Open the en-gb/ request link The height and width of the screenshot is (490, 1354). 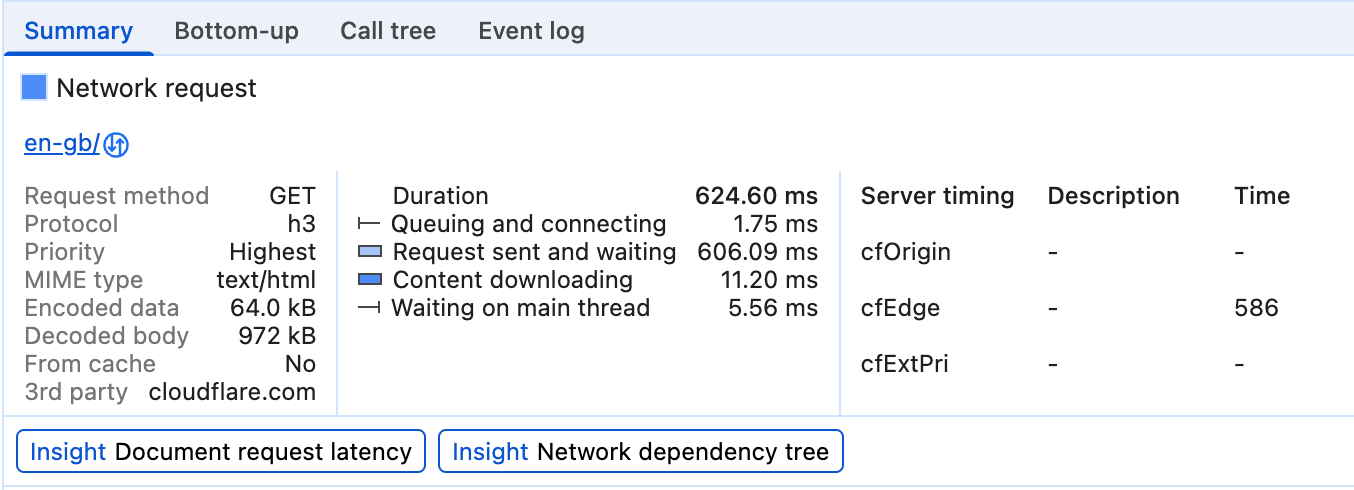tap(61, 144)
